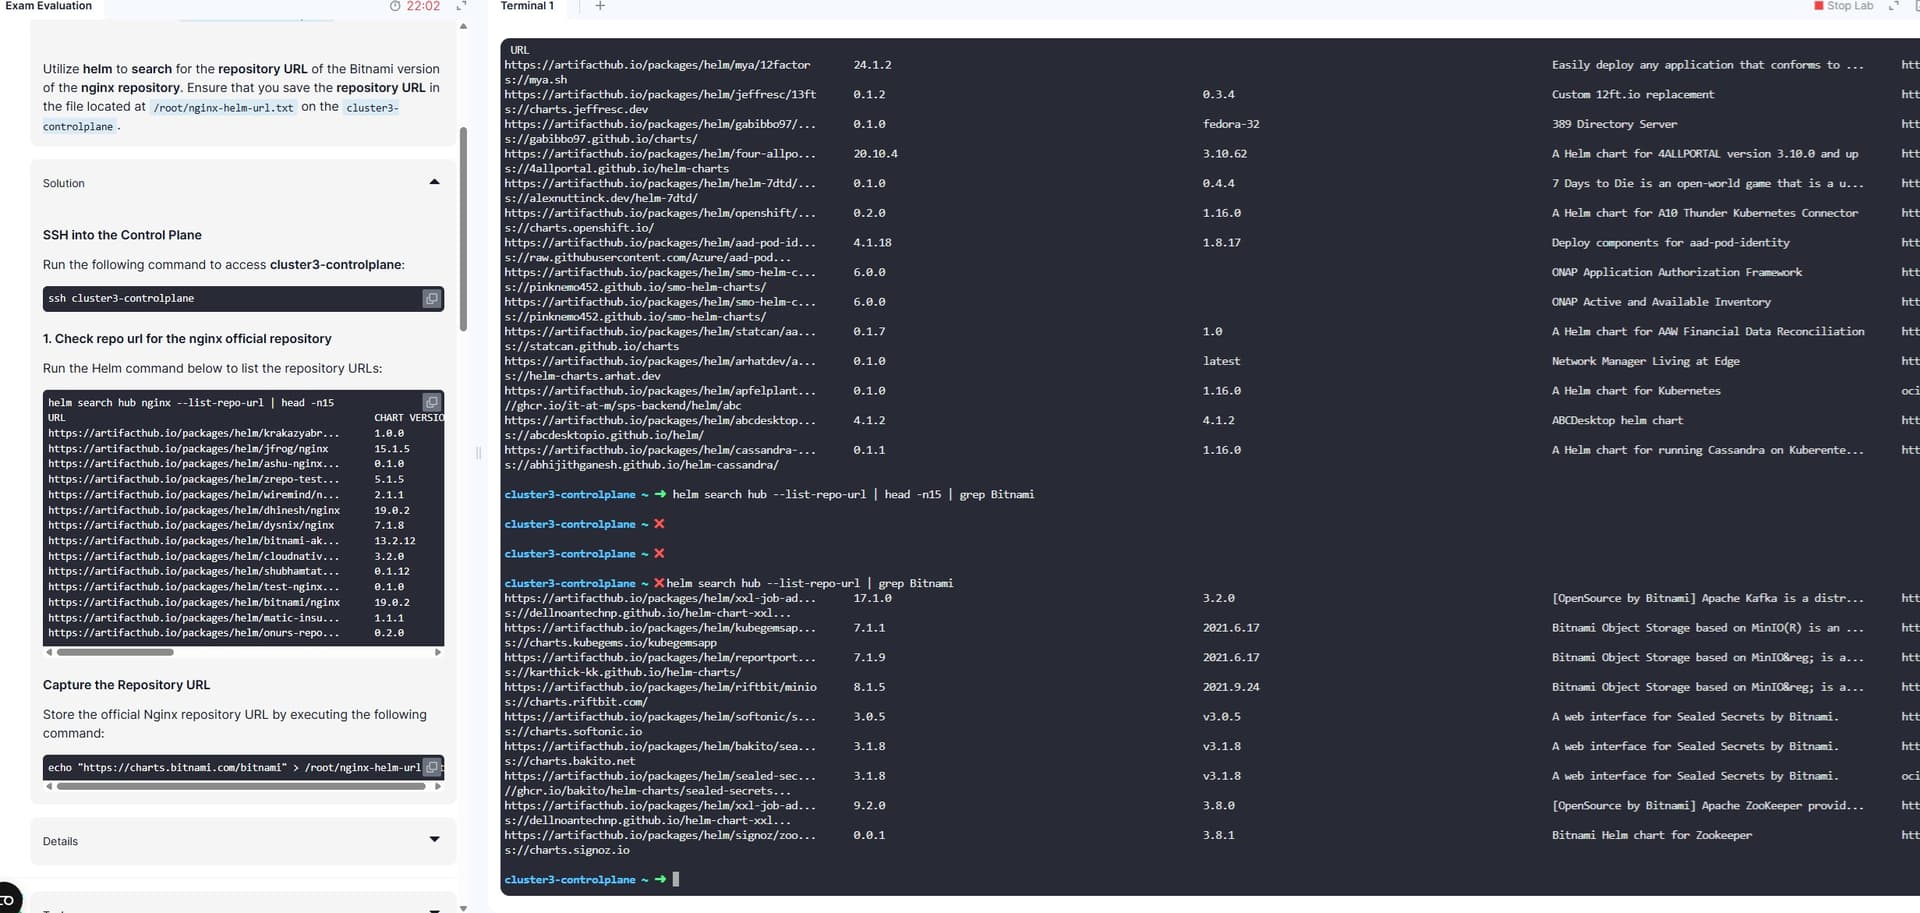Focus the terminal prompt cursor at bottom
The image size is (1920, 913).
[x=676, y=880]
